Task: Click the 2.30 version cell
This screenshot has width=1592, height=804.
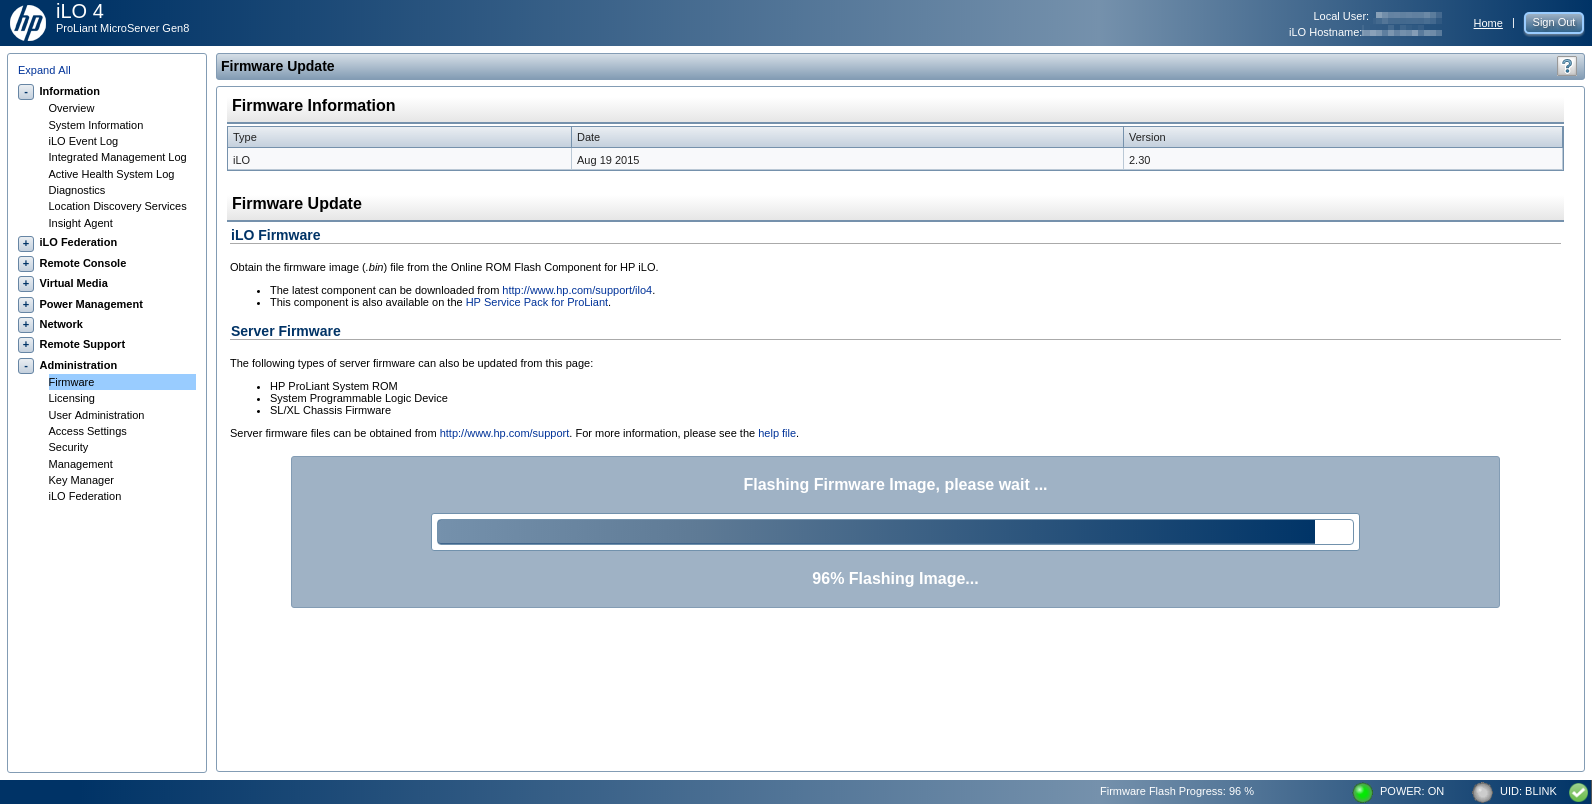Action: tap(1343, 160)
